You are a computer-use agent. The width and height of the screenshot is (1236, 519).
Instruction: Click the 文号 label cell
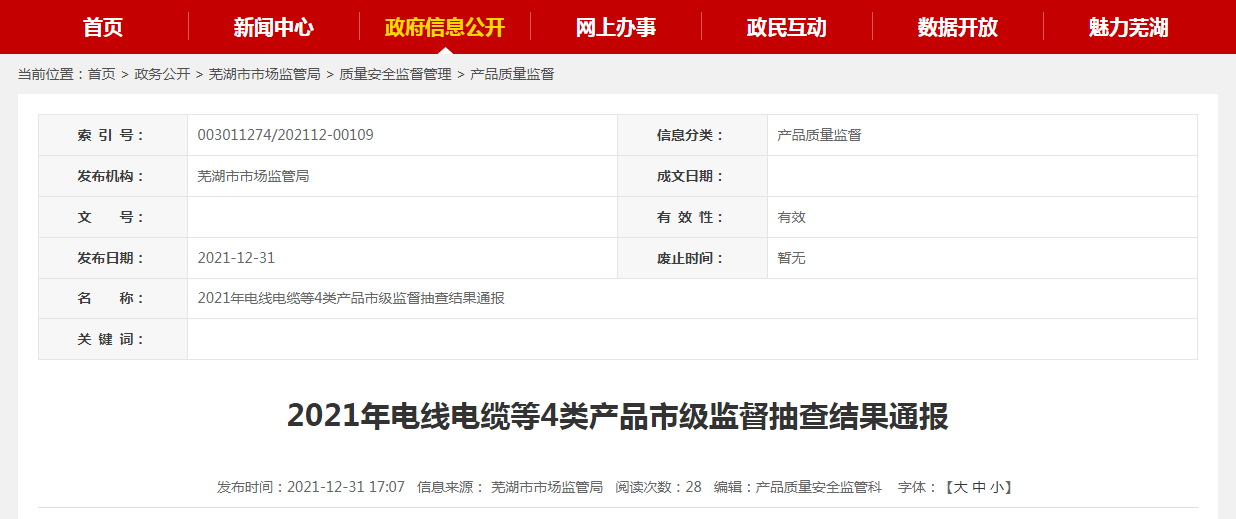click(x=113, y=217)
